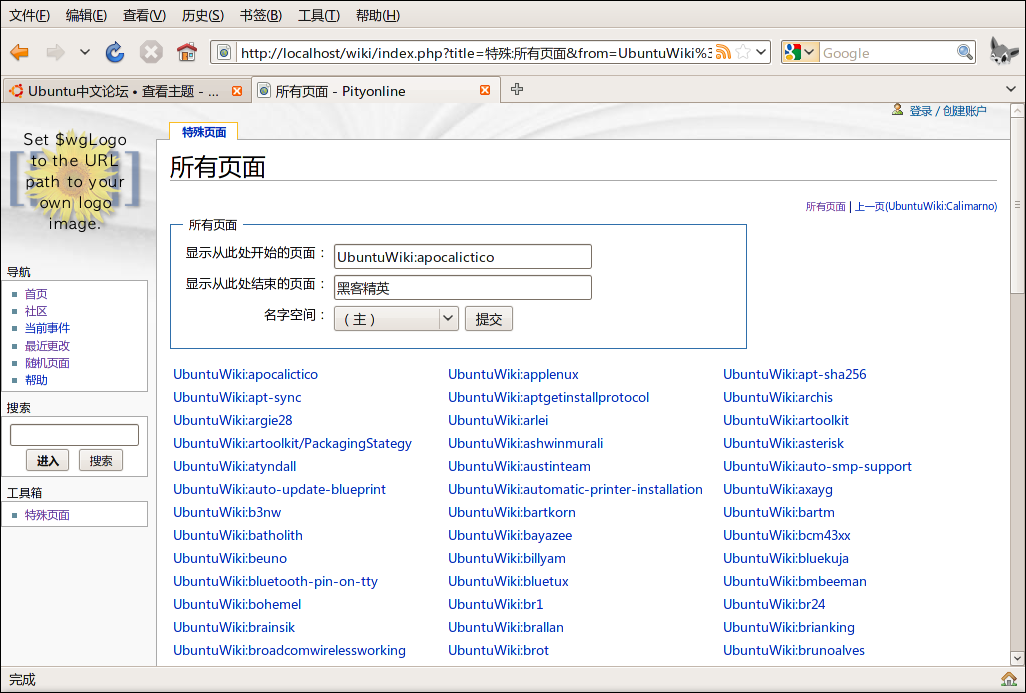1026x693 pixels.
Task: Close the Ubuntu中文论坛 tab
Action: 237,91
